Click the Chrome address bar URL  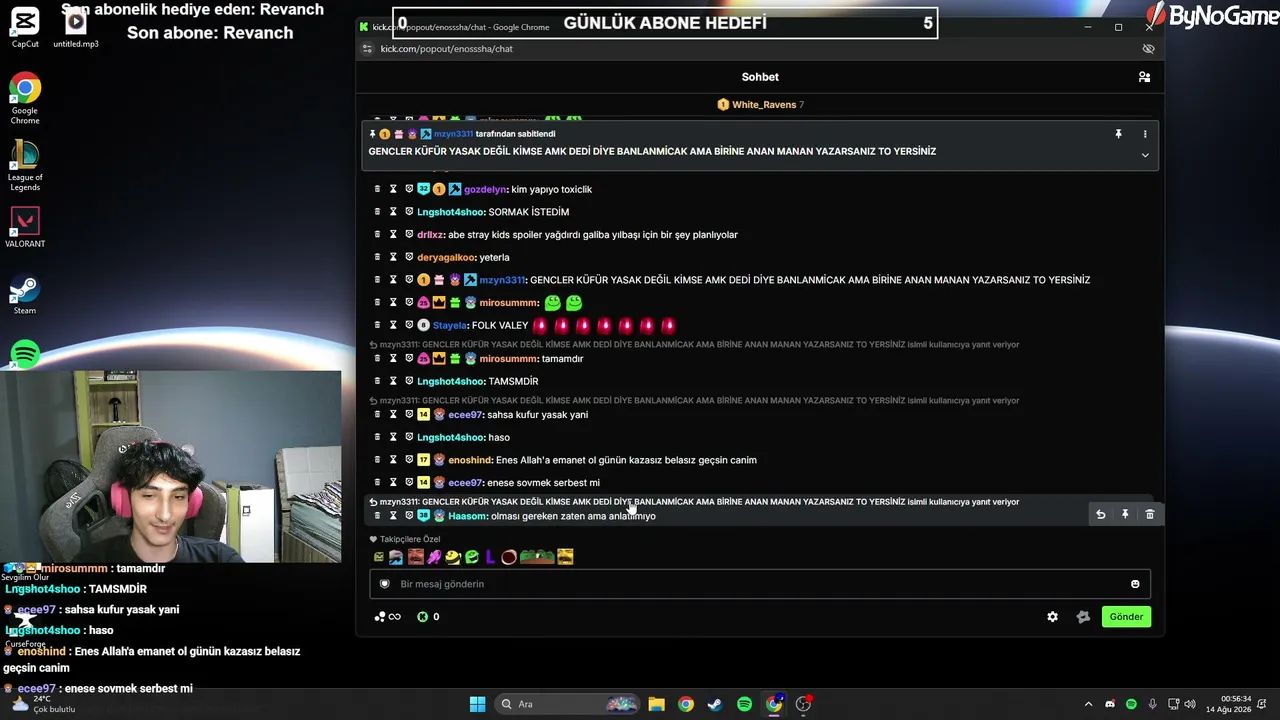(447, 49)
